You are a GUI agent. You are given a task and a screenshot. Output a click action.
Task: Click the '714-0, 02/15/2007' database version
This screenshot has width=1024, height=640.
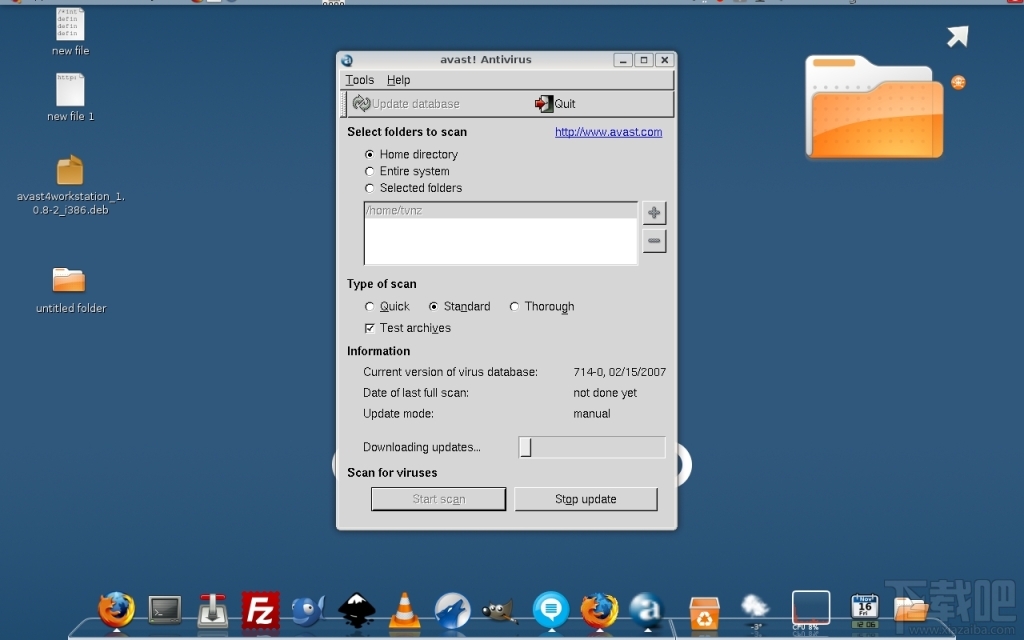click(620, 372)
